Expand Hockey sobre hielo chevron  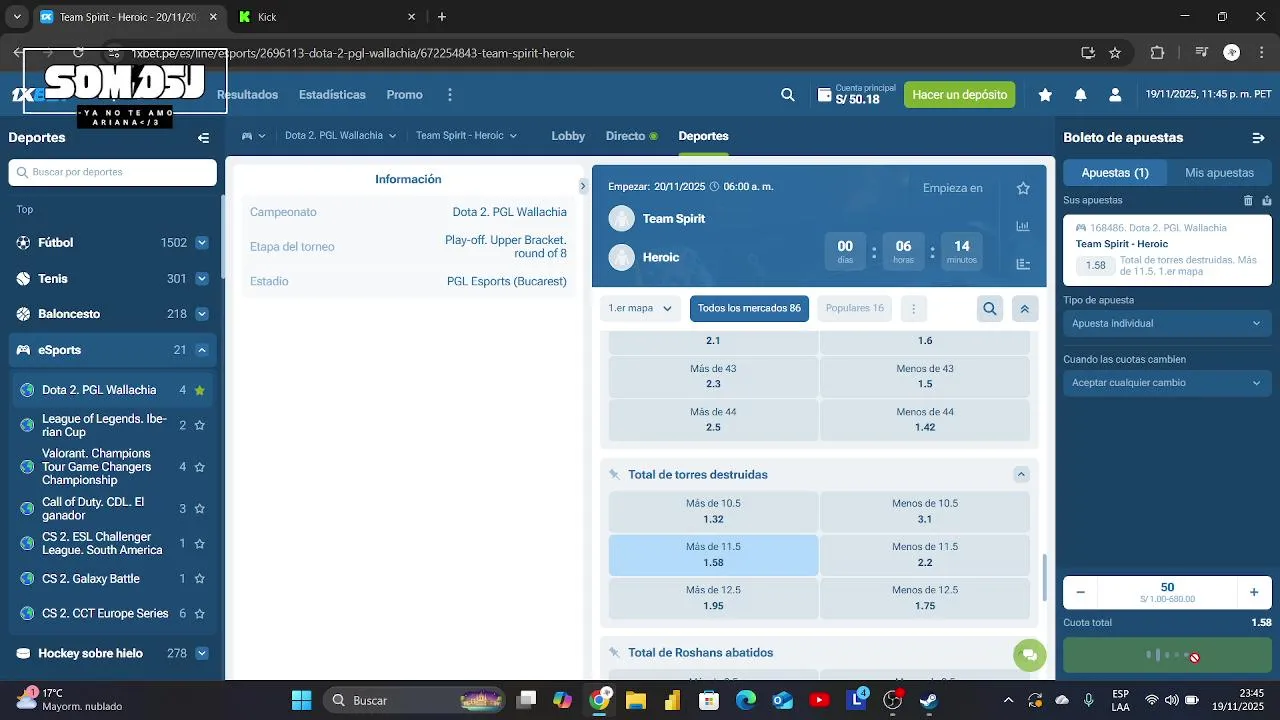(x=202, y=654)
